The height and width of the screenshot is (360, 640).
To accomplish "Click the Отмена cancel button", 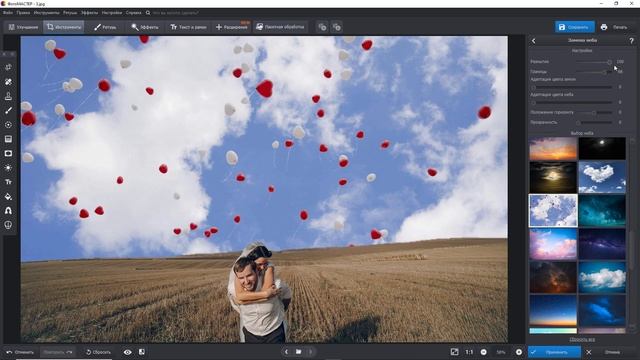I will click(x=612, y=352).
